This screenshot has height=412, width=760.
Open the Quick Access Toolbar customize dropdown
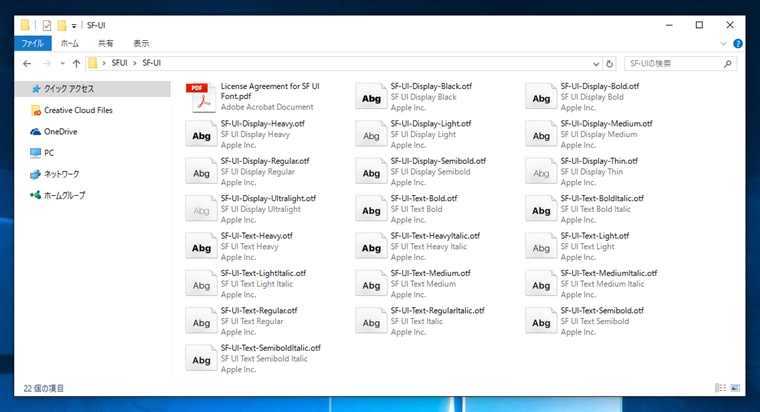click(x=74, y=26)
